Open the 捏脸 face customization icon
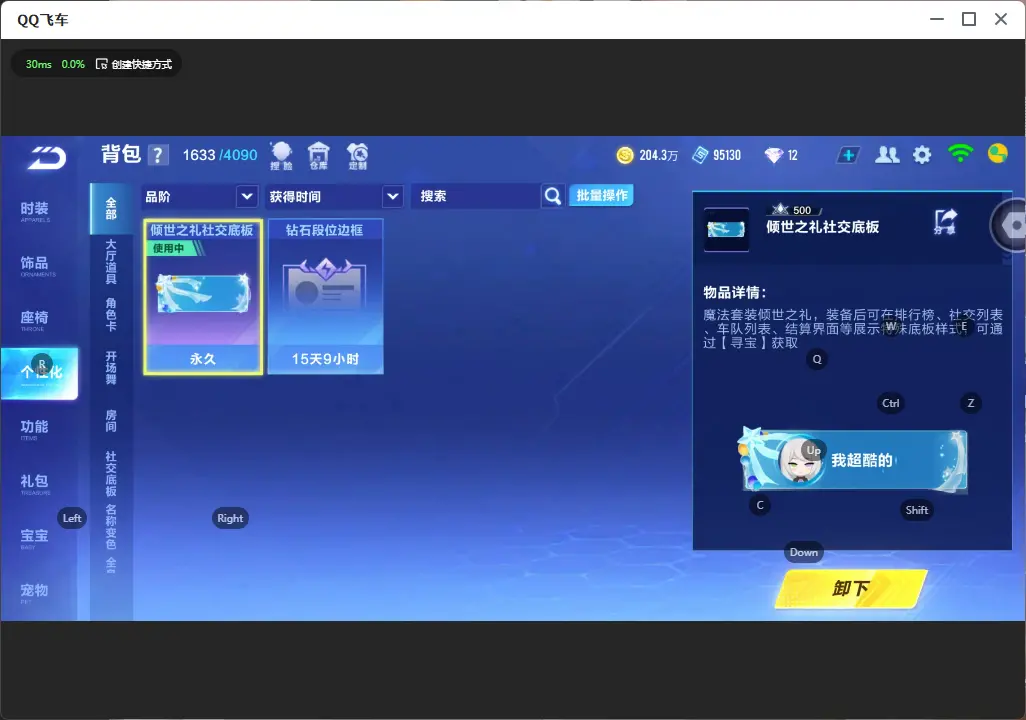Screen dimensions: 1026x720 pyautogui.click(x=281, y=156)
